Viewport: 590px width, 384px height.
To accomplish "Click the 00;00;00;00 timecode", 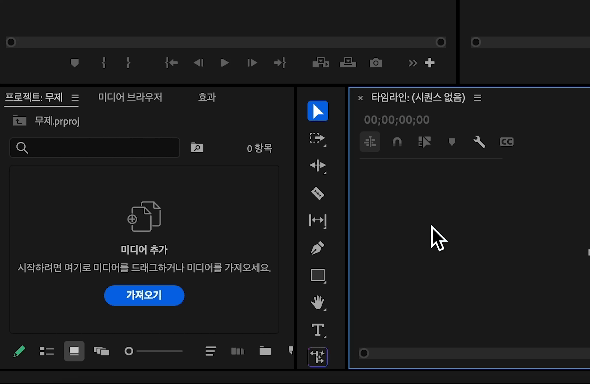I will 397,120.
